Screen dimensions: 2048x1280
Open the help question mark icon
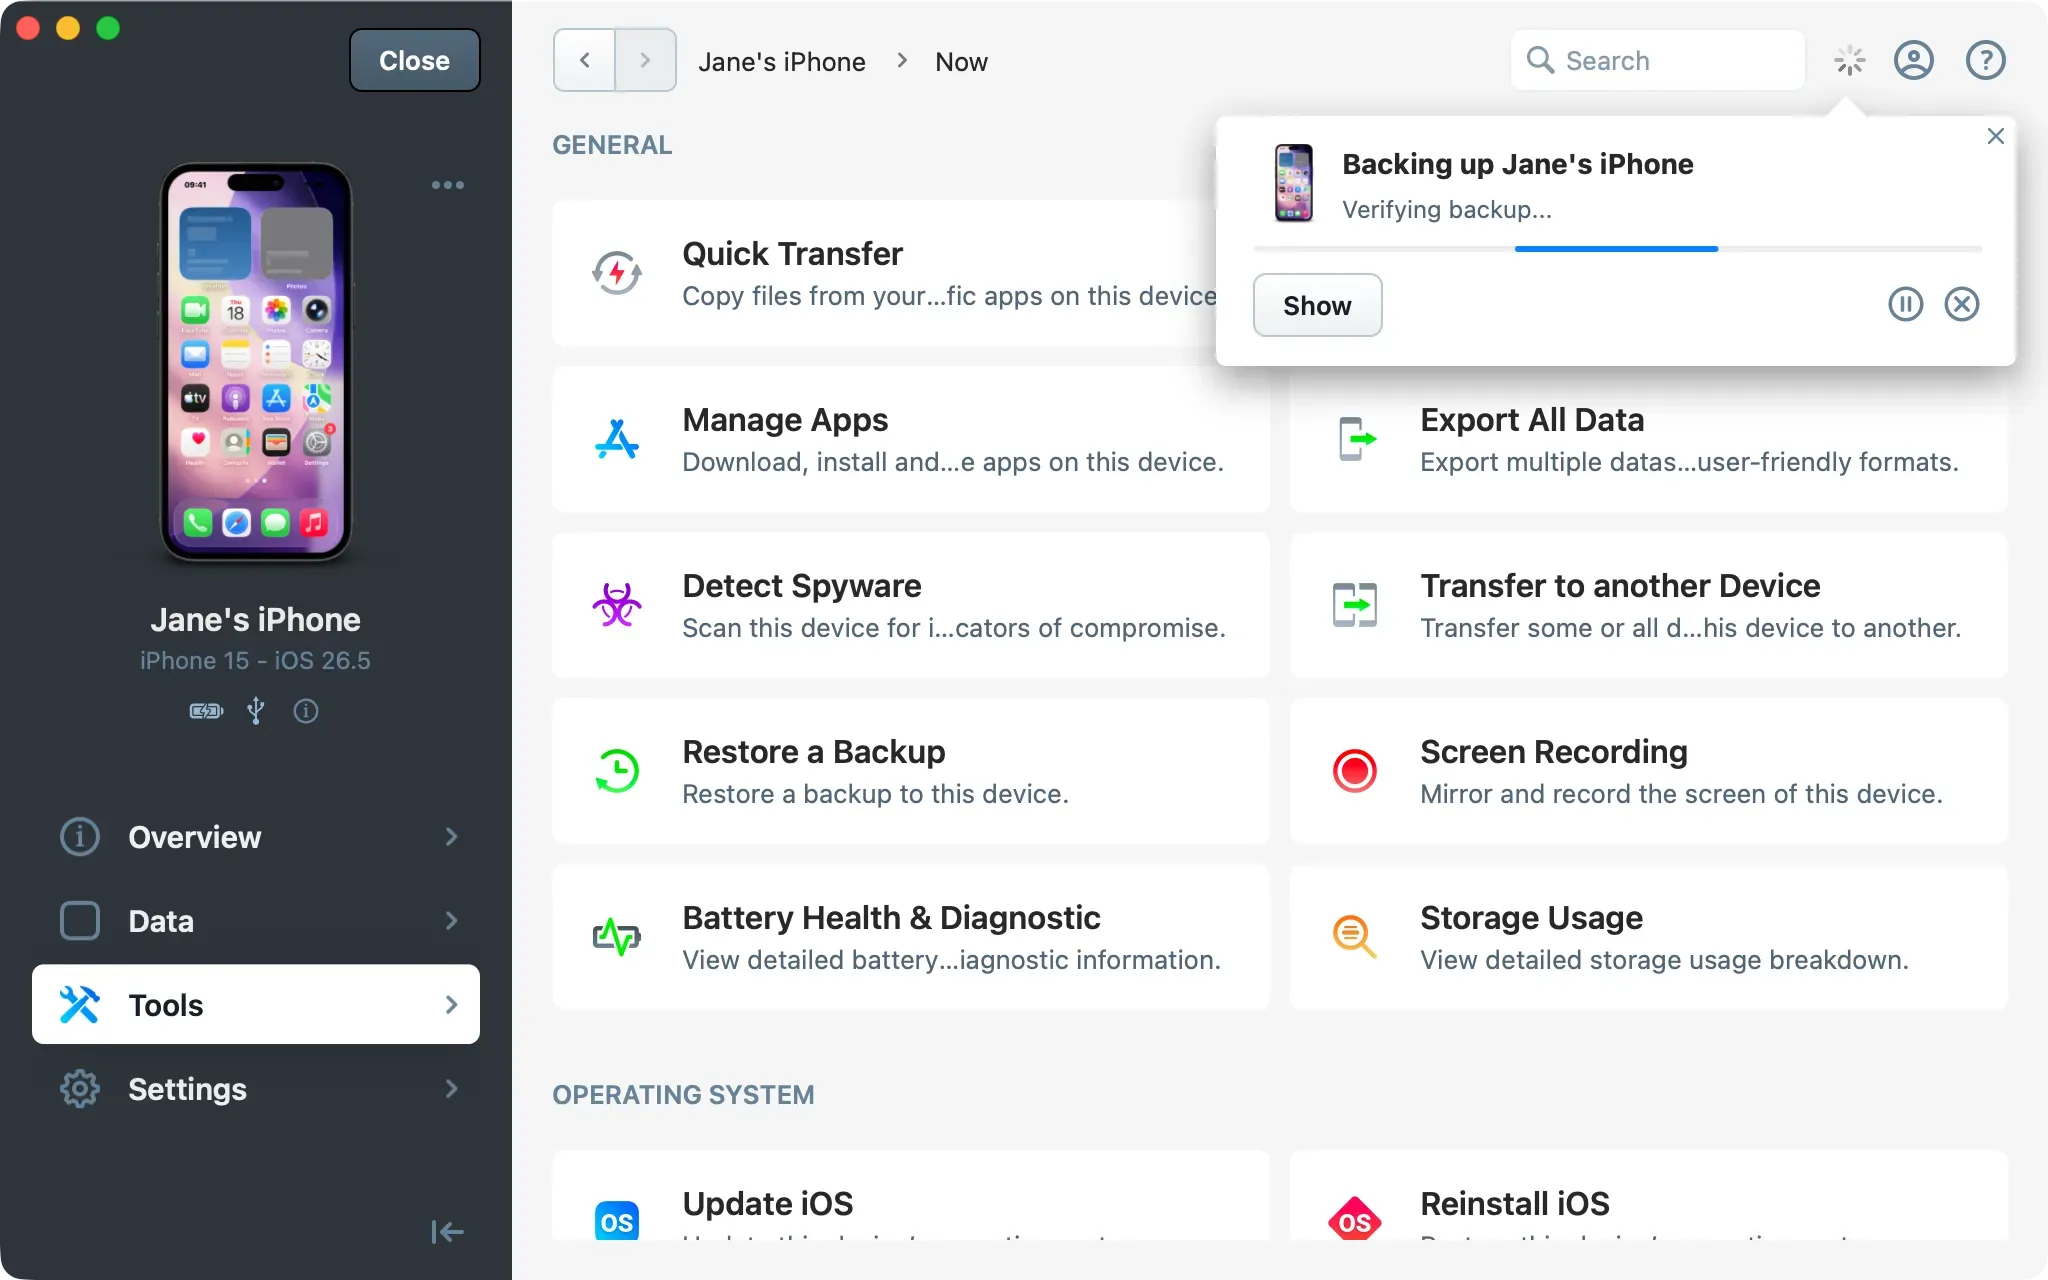(x=1985, y=61)
